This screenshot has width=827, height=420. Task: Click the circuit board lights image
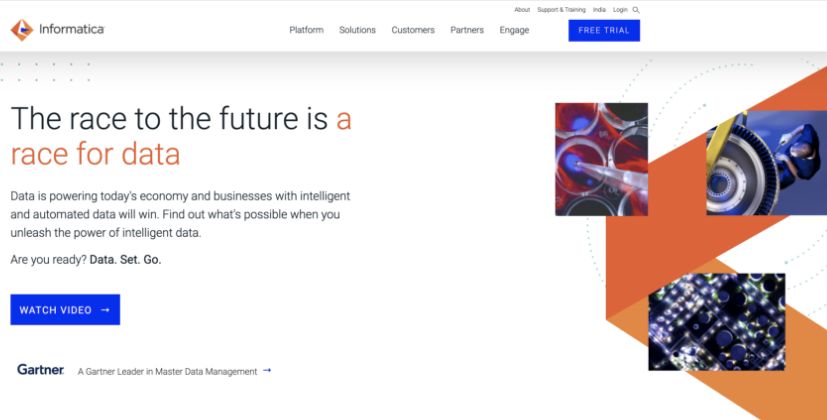[716, 321]
